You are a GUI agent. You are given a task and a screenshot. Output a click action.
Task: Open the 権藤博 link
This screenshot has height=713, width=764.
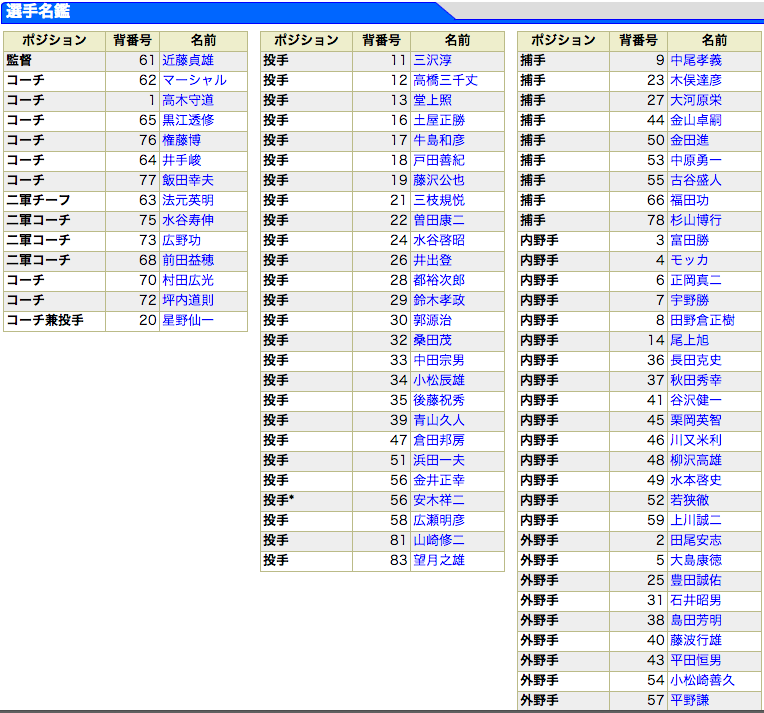pos(182,140)
